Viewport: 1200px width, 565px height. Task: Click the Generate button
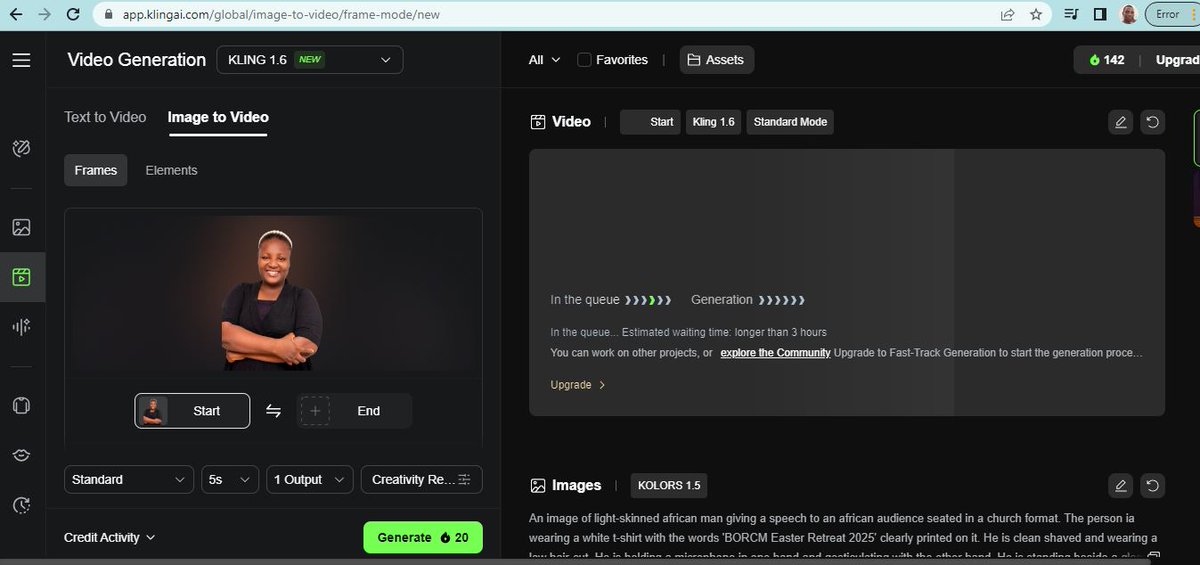point(423,538)
